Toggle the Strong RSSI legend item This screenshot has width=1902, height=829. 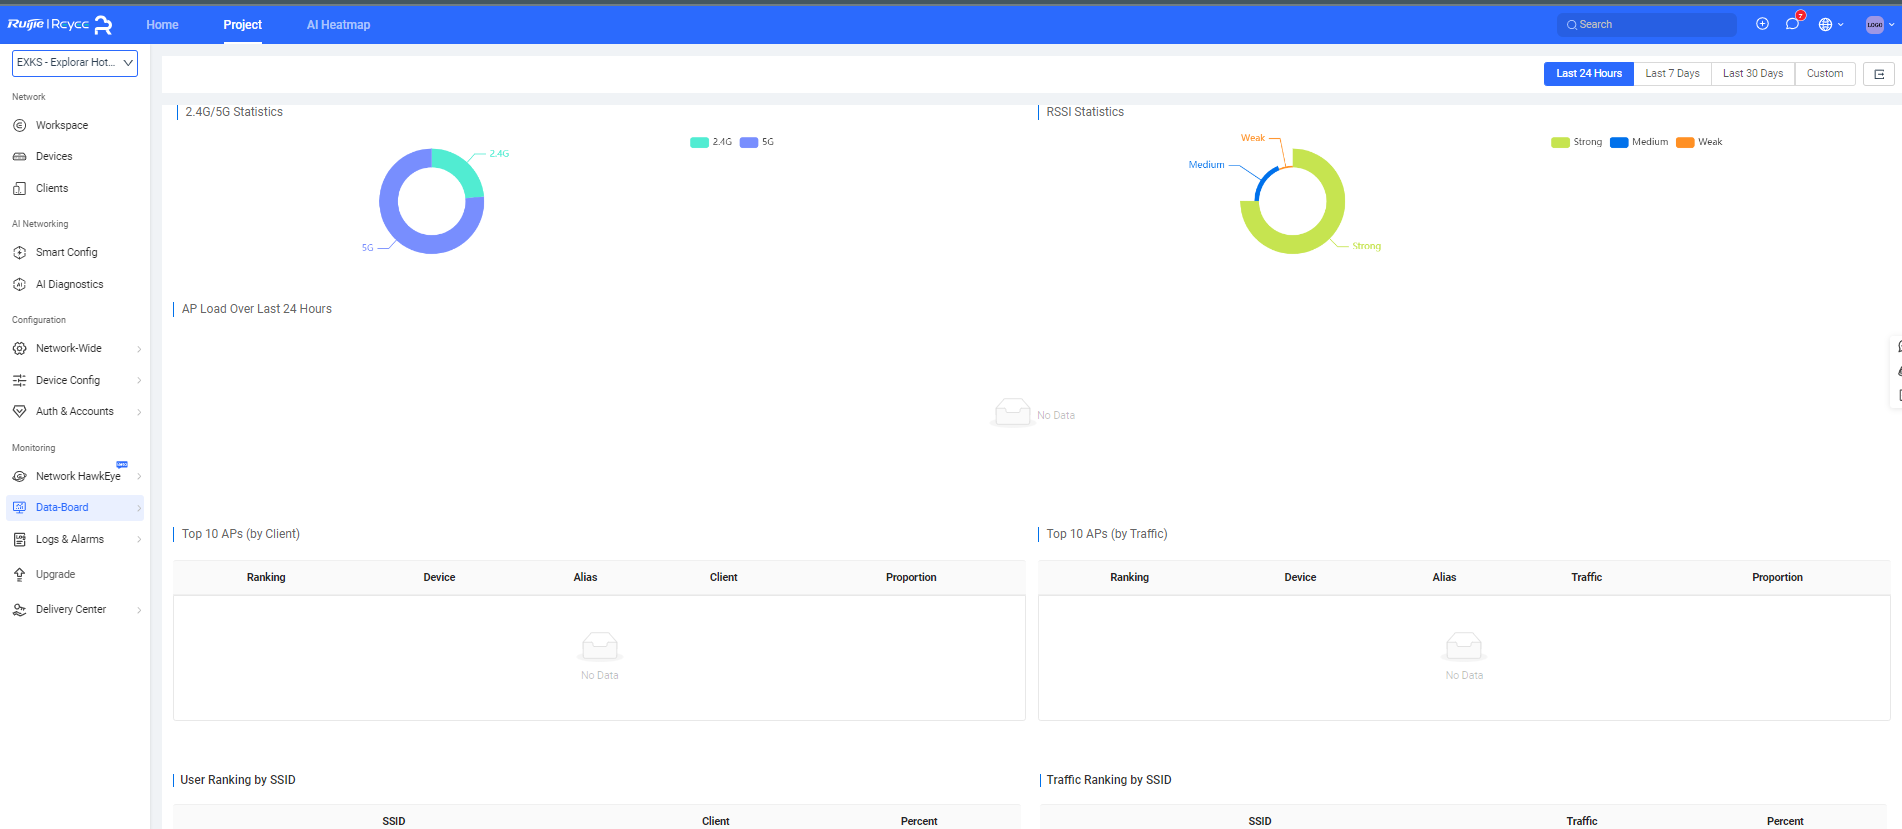(x=1576, y=142)
